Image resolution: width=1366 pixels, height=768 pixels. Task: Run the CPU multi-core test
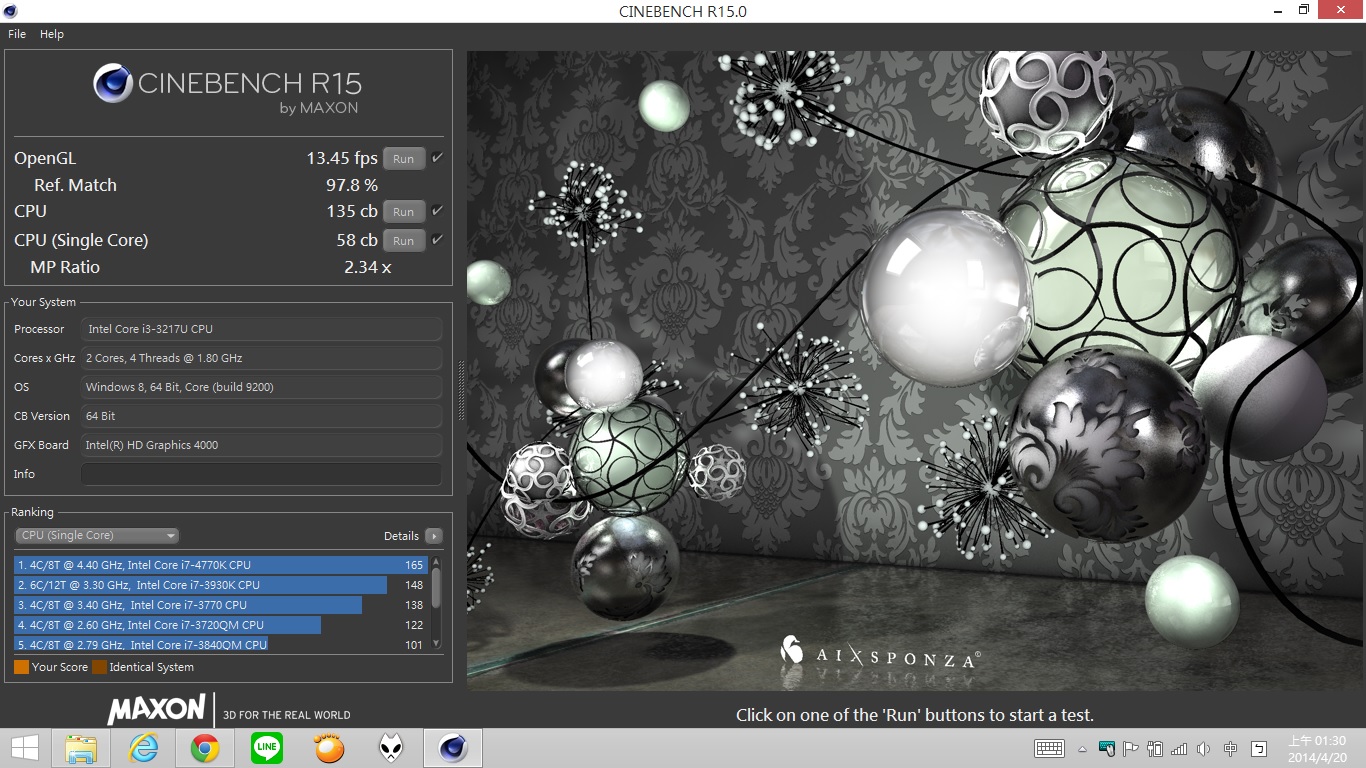tap(404, 212)
